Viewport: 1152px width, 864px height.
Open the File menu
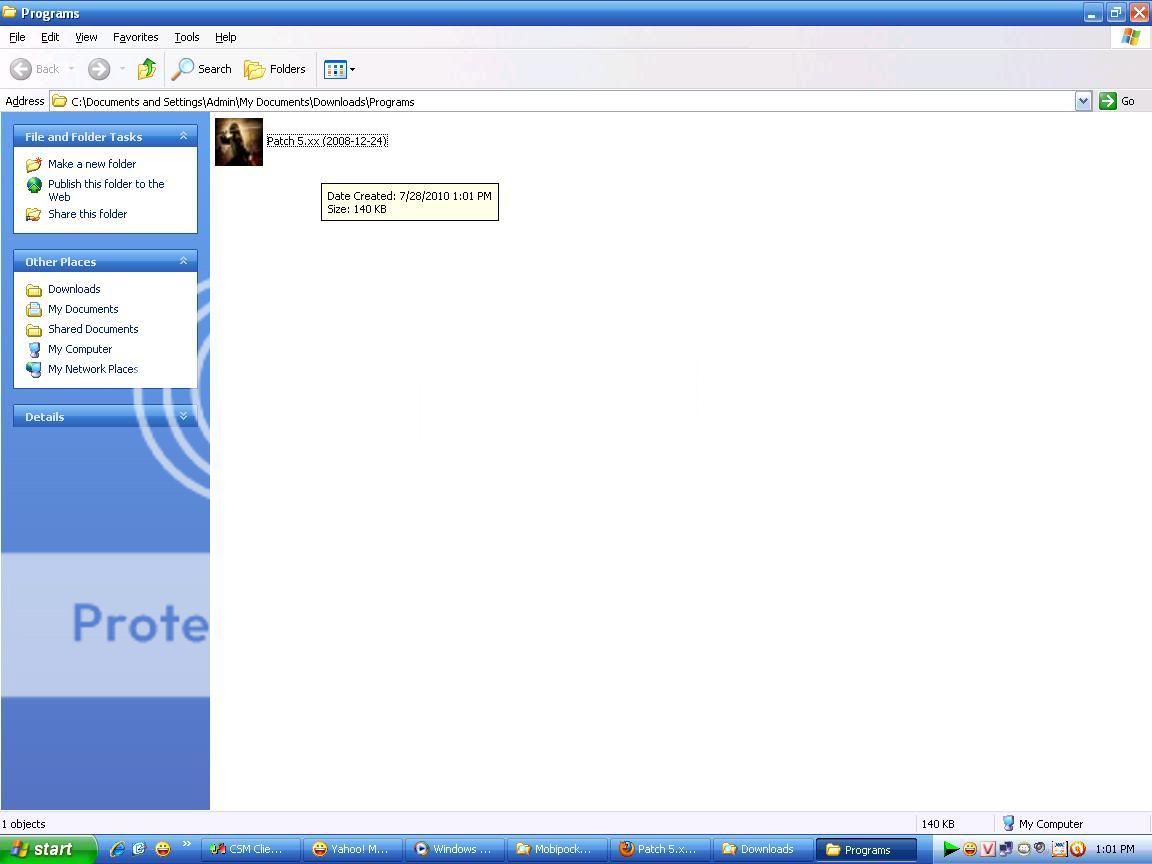coord(17,37)
